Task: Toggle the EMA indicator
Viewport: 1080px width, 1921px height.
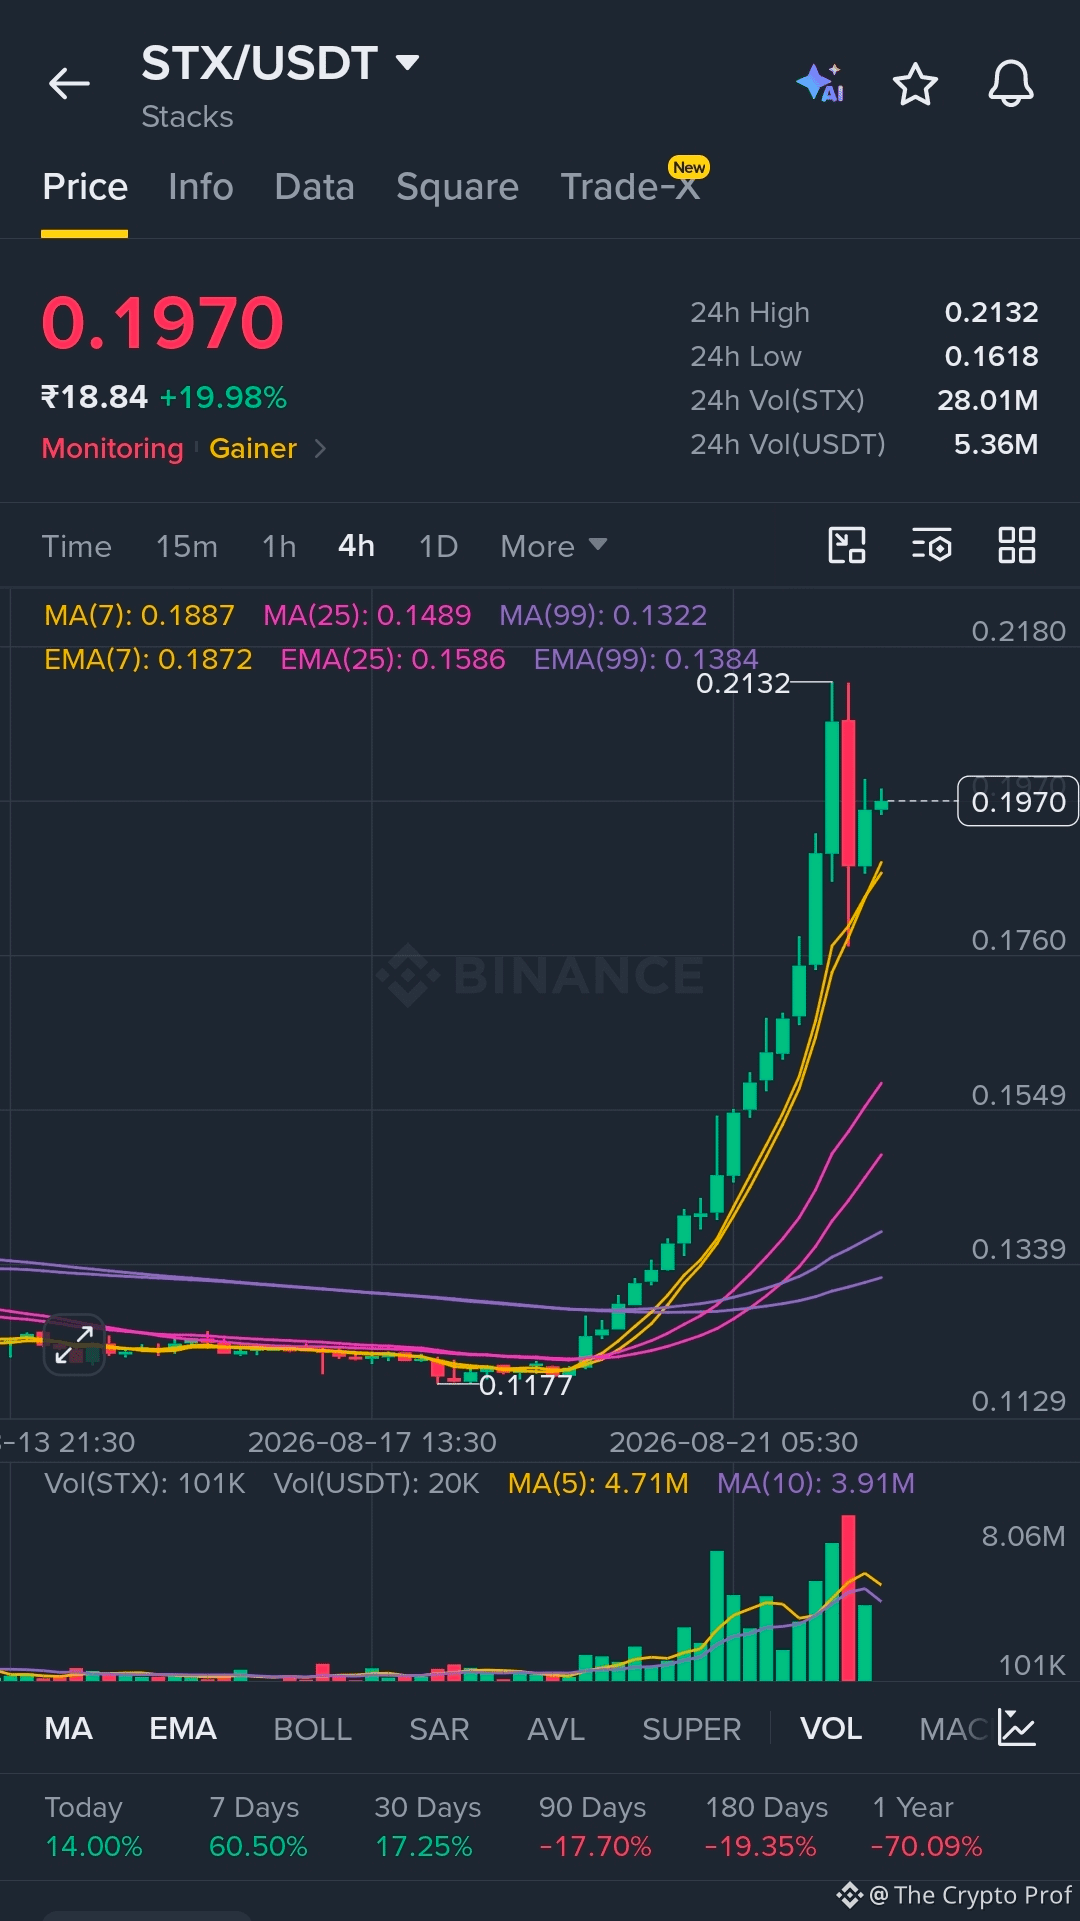Action: [183, 1728]
